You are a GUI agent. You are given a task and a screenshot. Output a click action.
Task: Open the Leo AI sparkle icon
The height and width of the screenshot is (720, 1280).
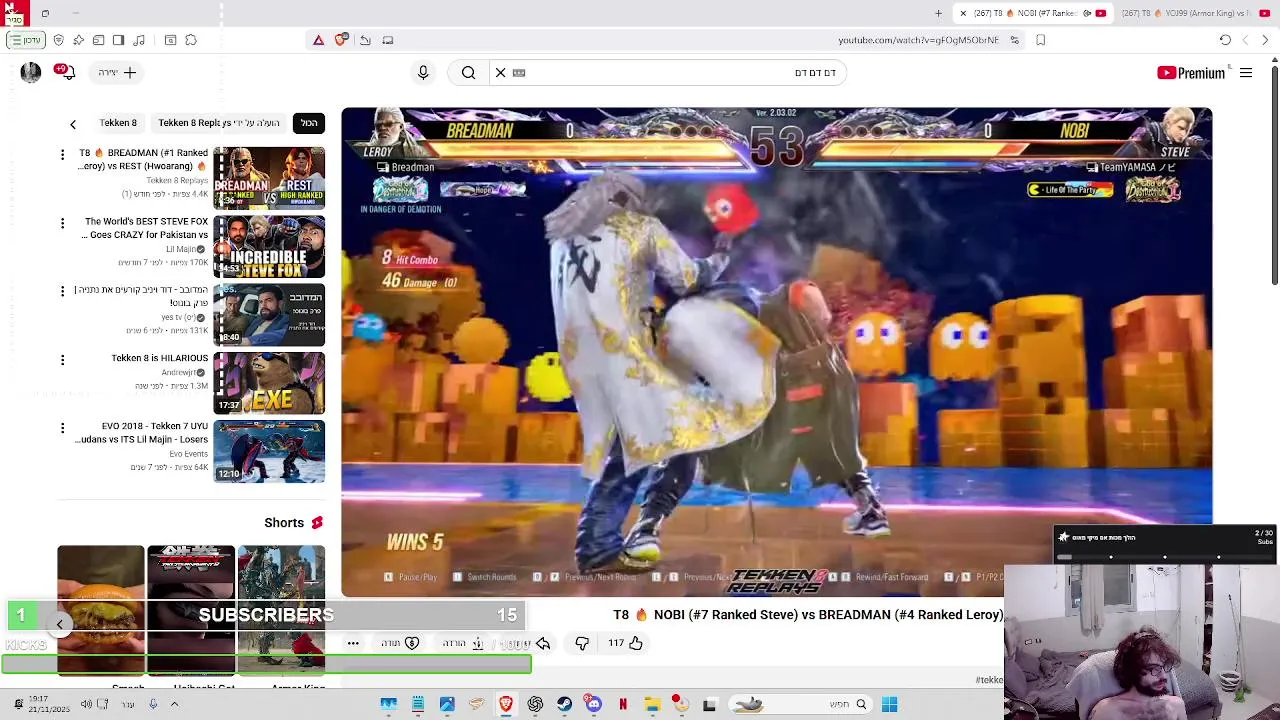pos(79,40)
